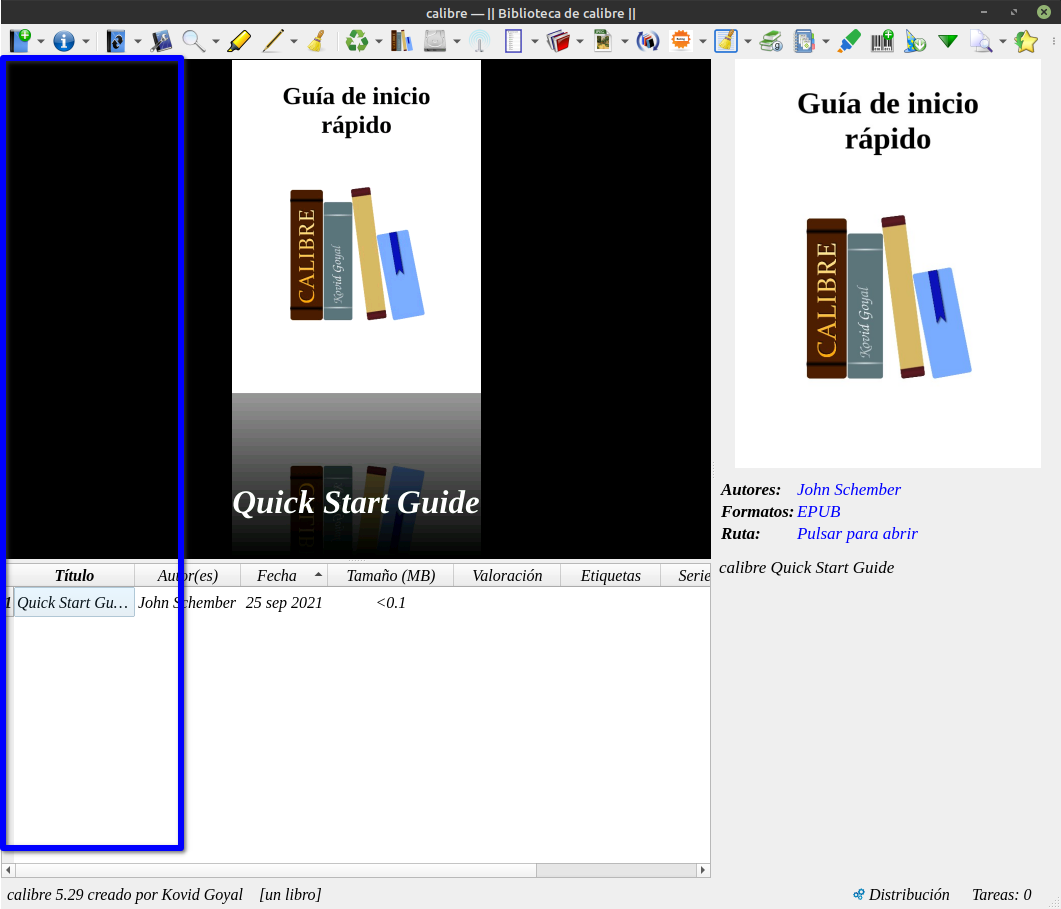The image size is (1061, 909).
Task: Click the John Schember author cell
Action: click(x=187, y=602)
